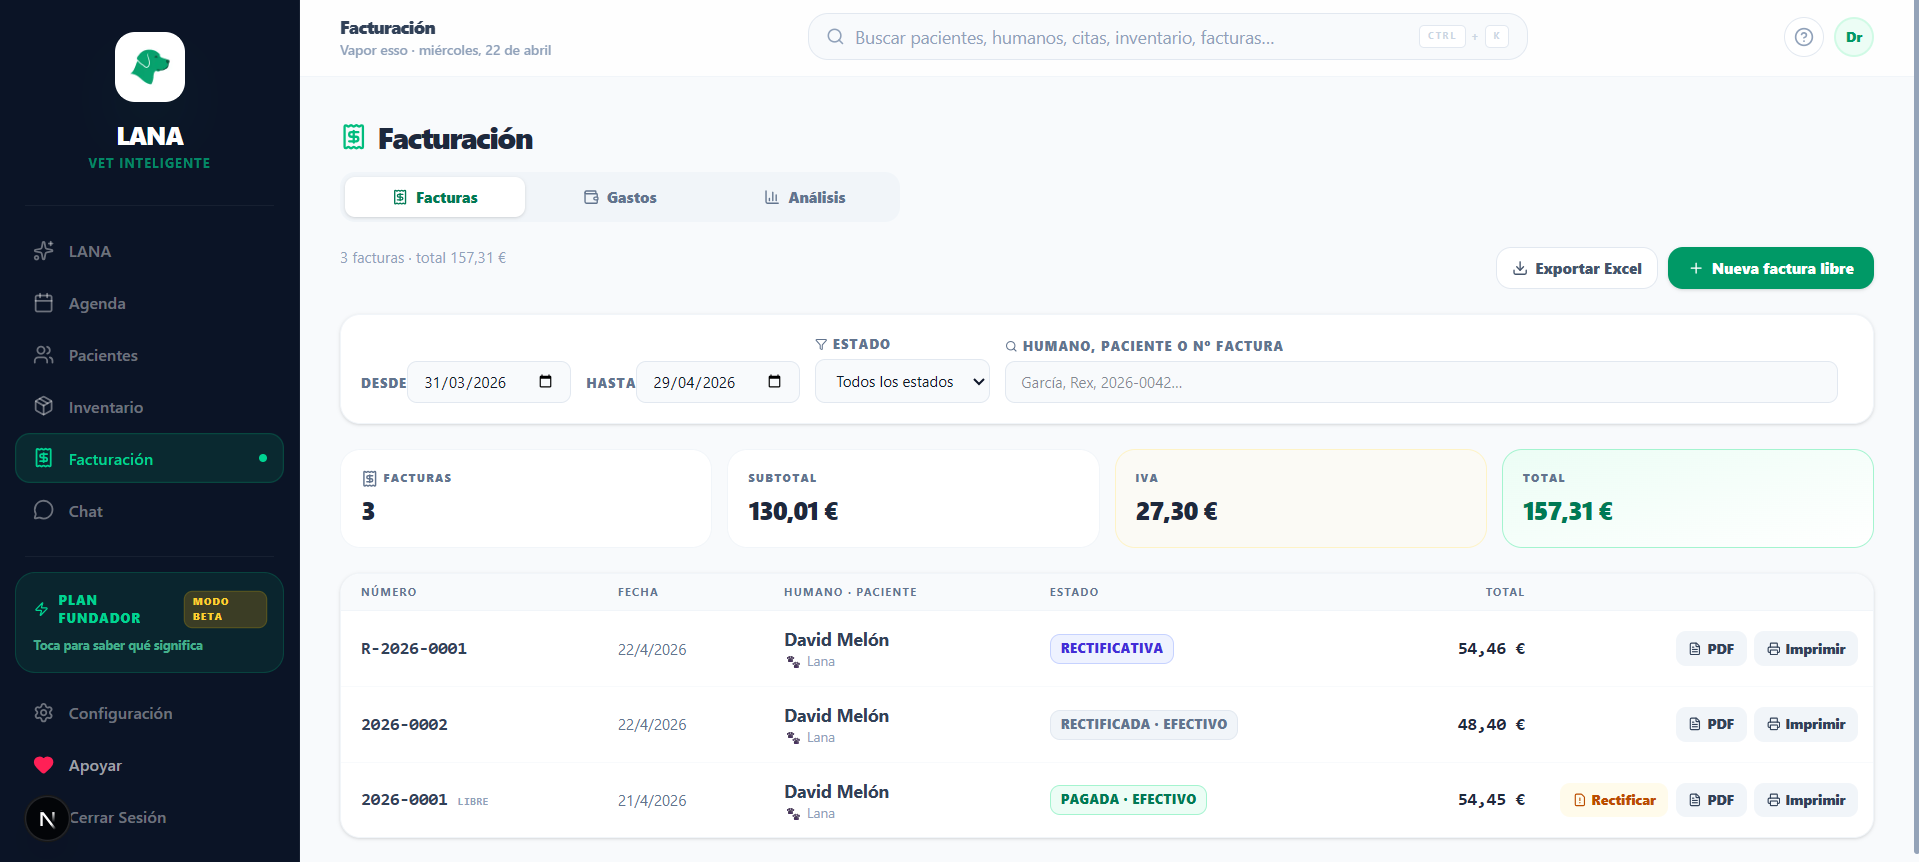Switch to the Gastos tab
Screen dimensions: 1919x862
click(x=620, y=198)
